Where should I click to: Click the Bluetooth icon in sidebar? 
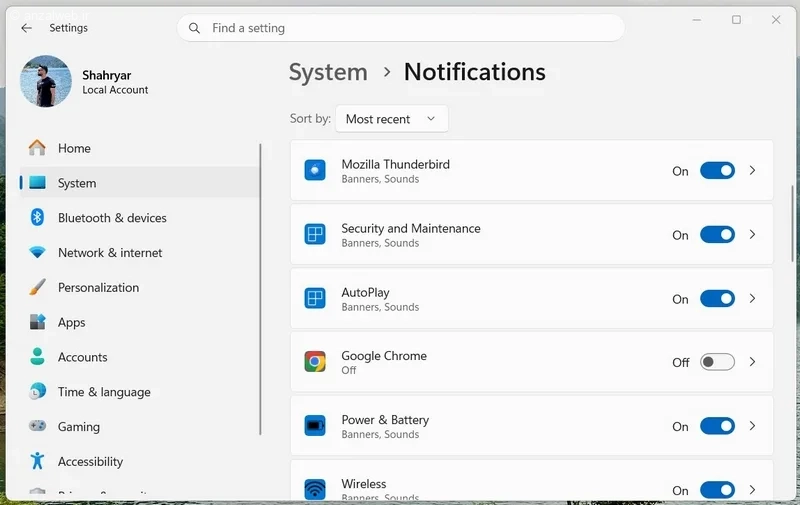point(37,217)
